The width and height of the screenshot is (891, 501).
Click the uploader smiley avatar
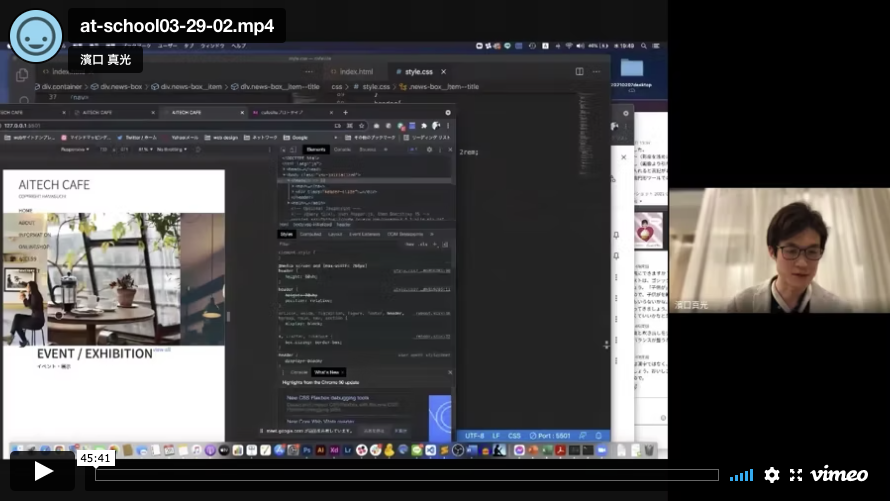pos(36,36)
